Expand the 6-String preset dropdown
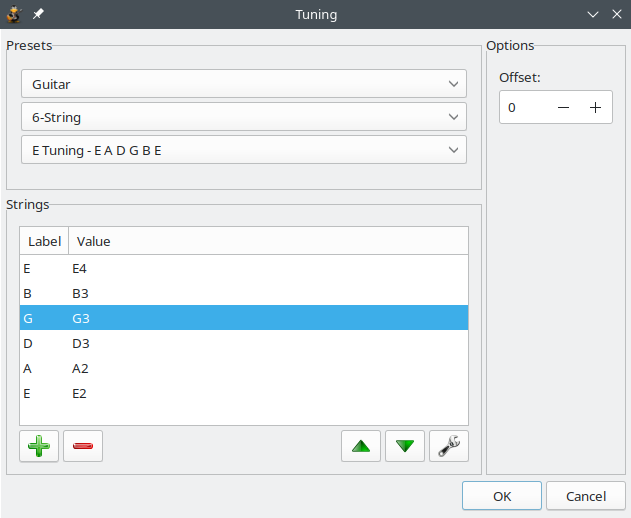The width and height of the screenshot is (631, 518). pyautogui.click(x=243, y=117)
